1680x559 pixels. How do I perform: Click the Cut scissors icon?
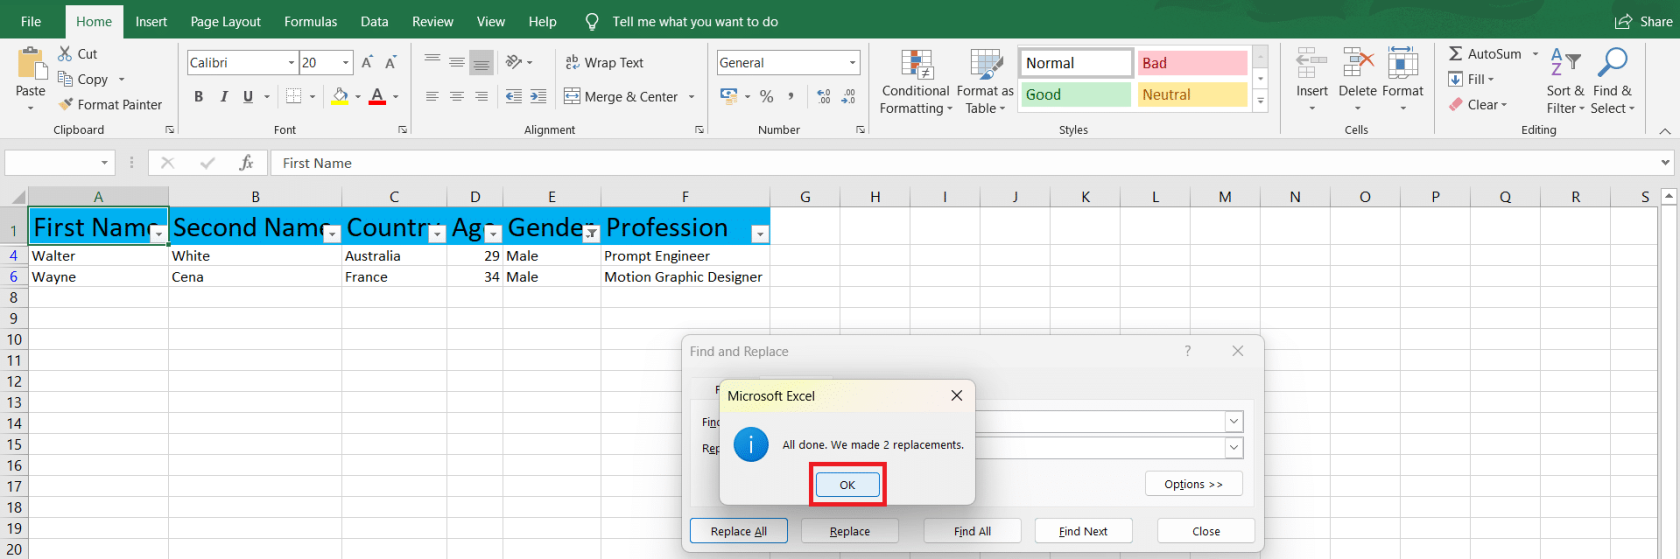[65, 54]
